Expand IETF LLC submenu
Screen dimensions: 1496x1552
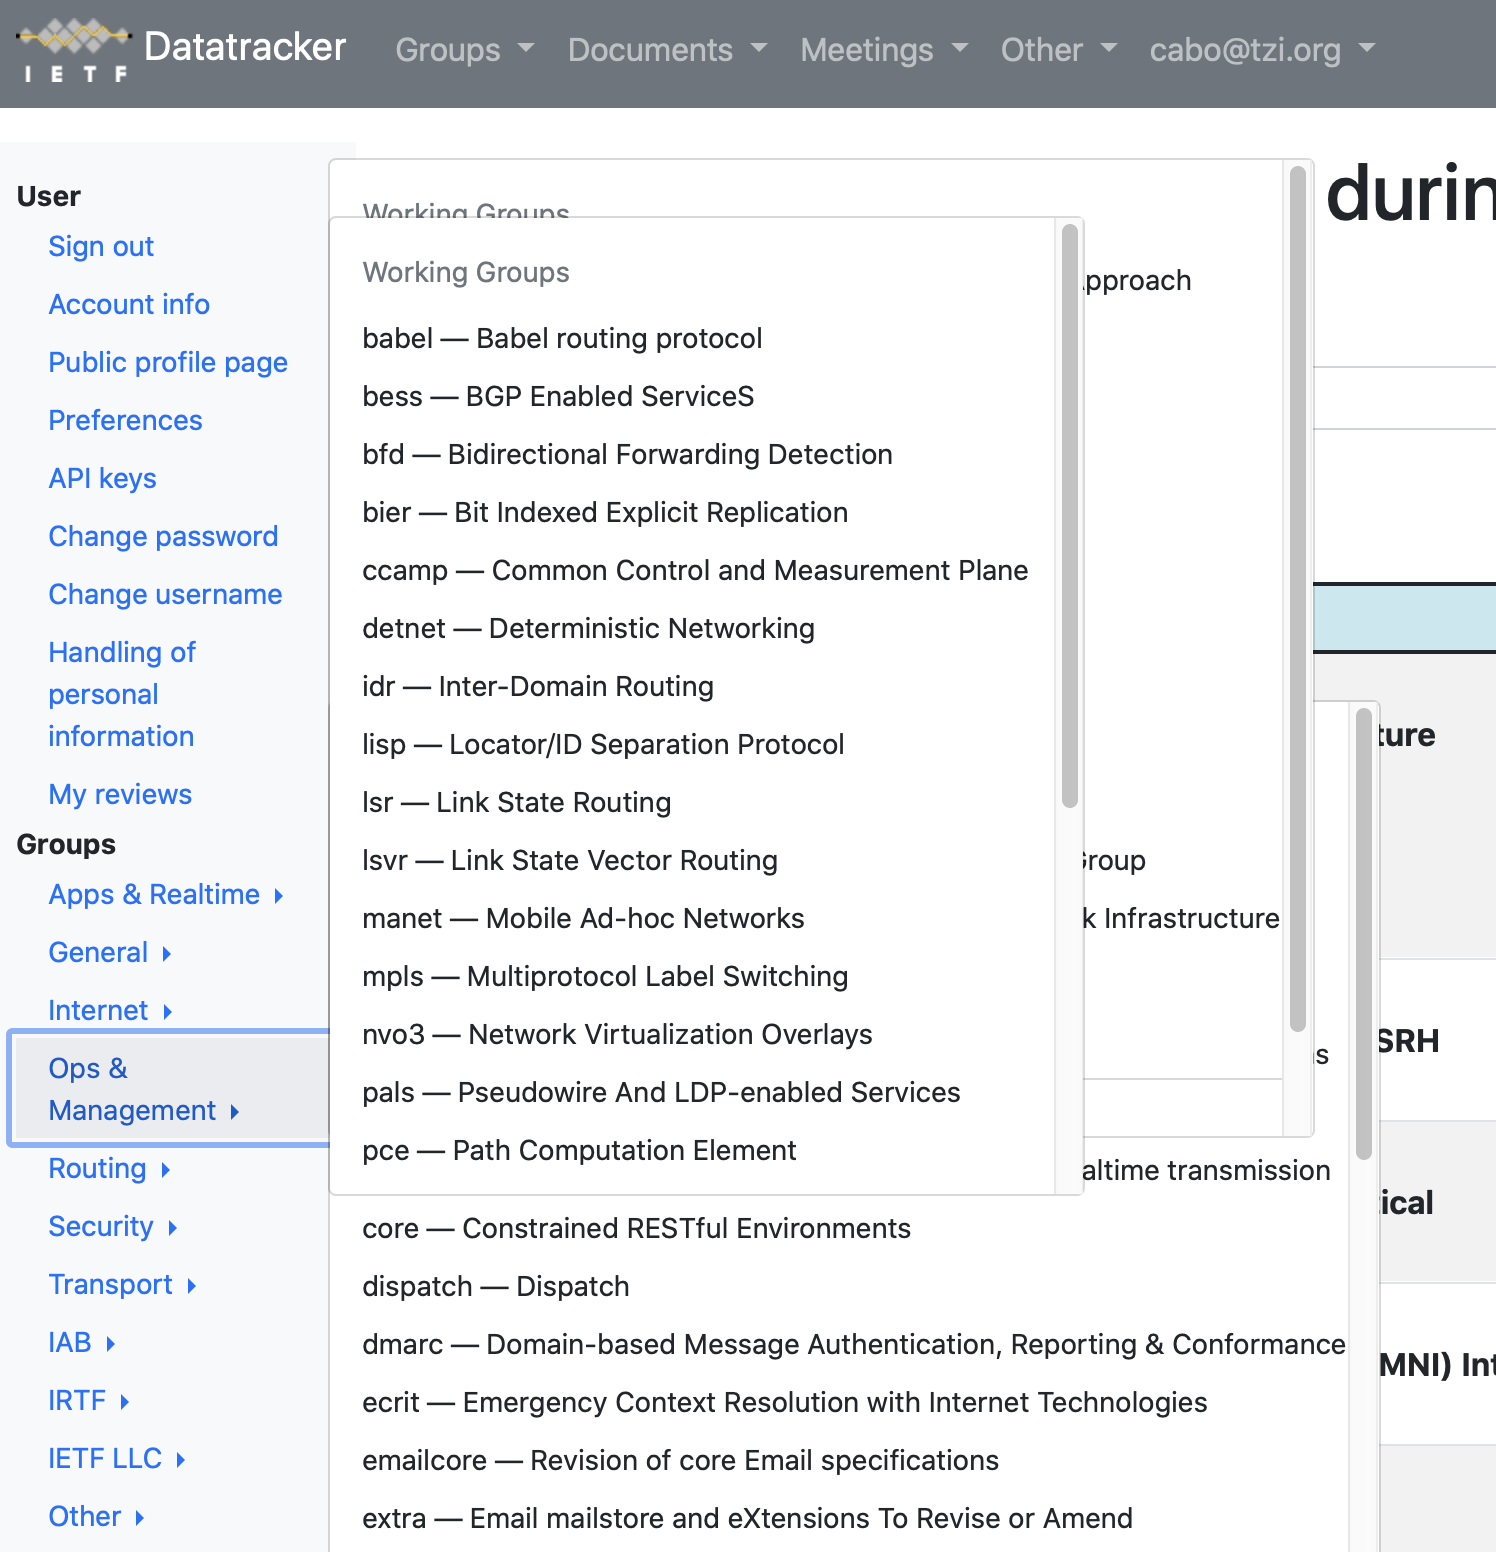click(x=117, y=1458)
